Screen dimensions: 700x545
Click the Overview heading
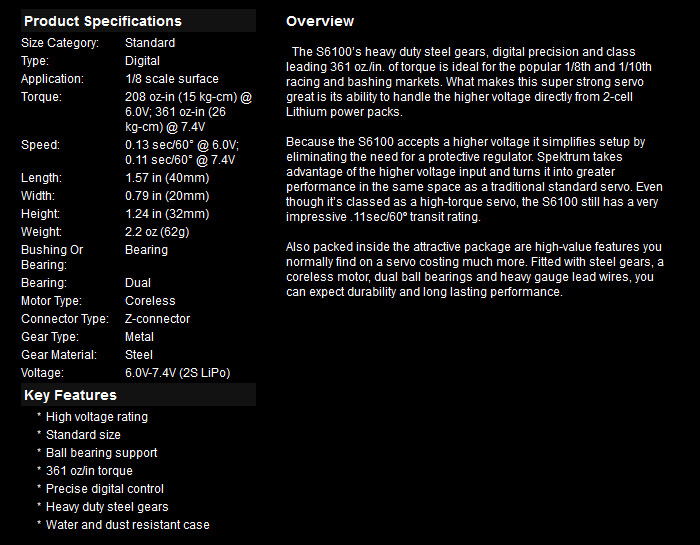[x=320, y=21]
